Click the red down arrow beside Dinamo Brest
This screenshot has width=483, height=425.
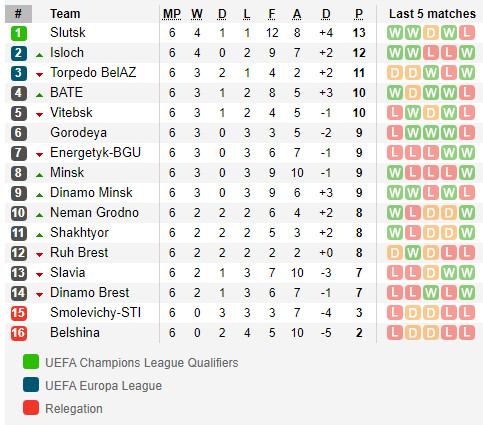39,295
